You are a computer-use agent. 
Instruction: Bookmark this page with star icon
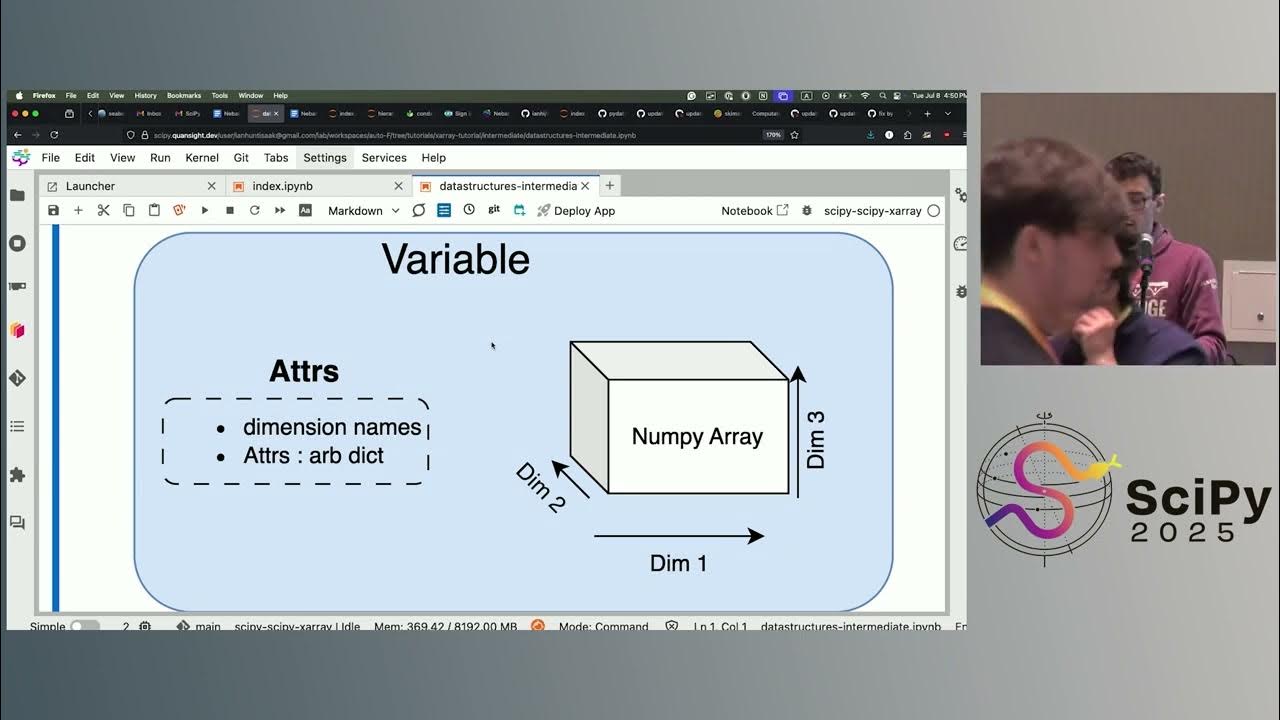(x=795, y=135)
